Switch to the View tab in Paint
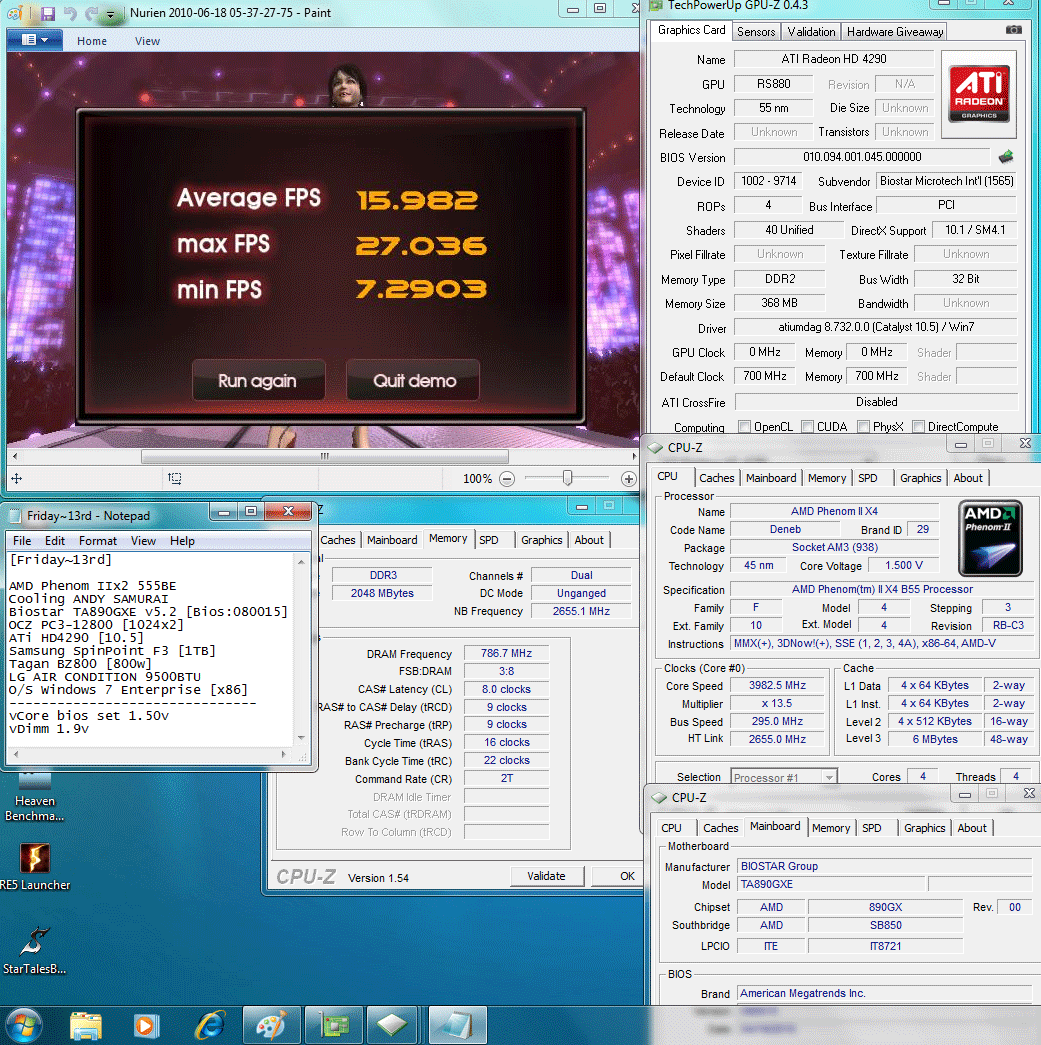1041x1045 pixels. coord(147,41)
